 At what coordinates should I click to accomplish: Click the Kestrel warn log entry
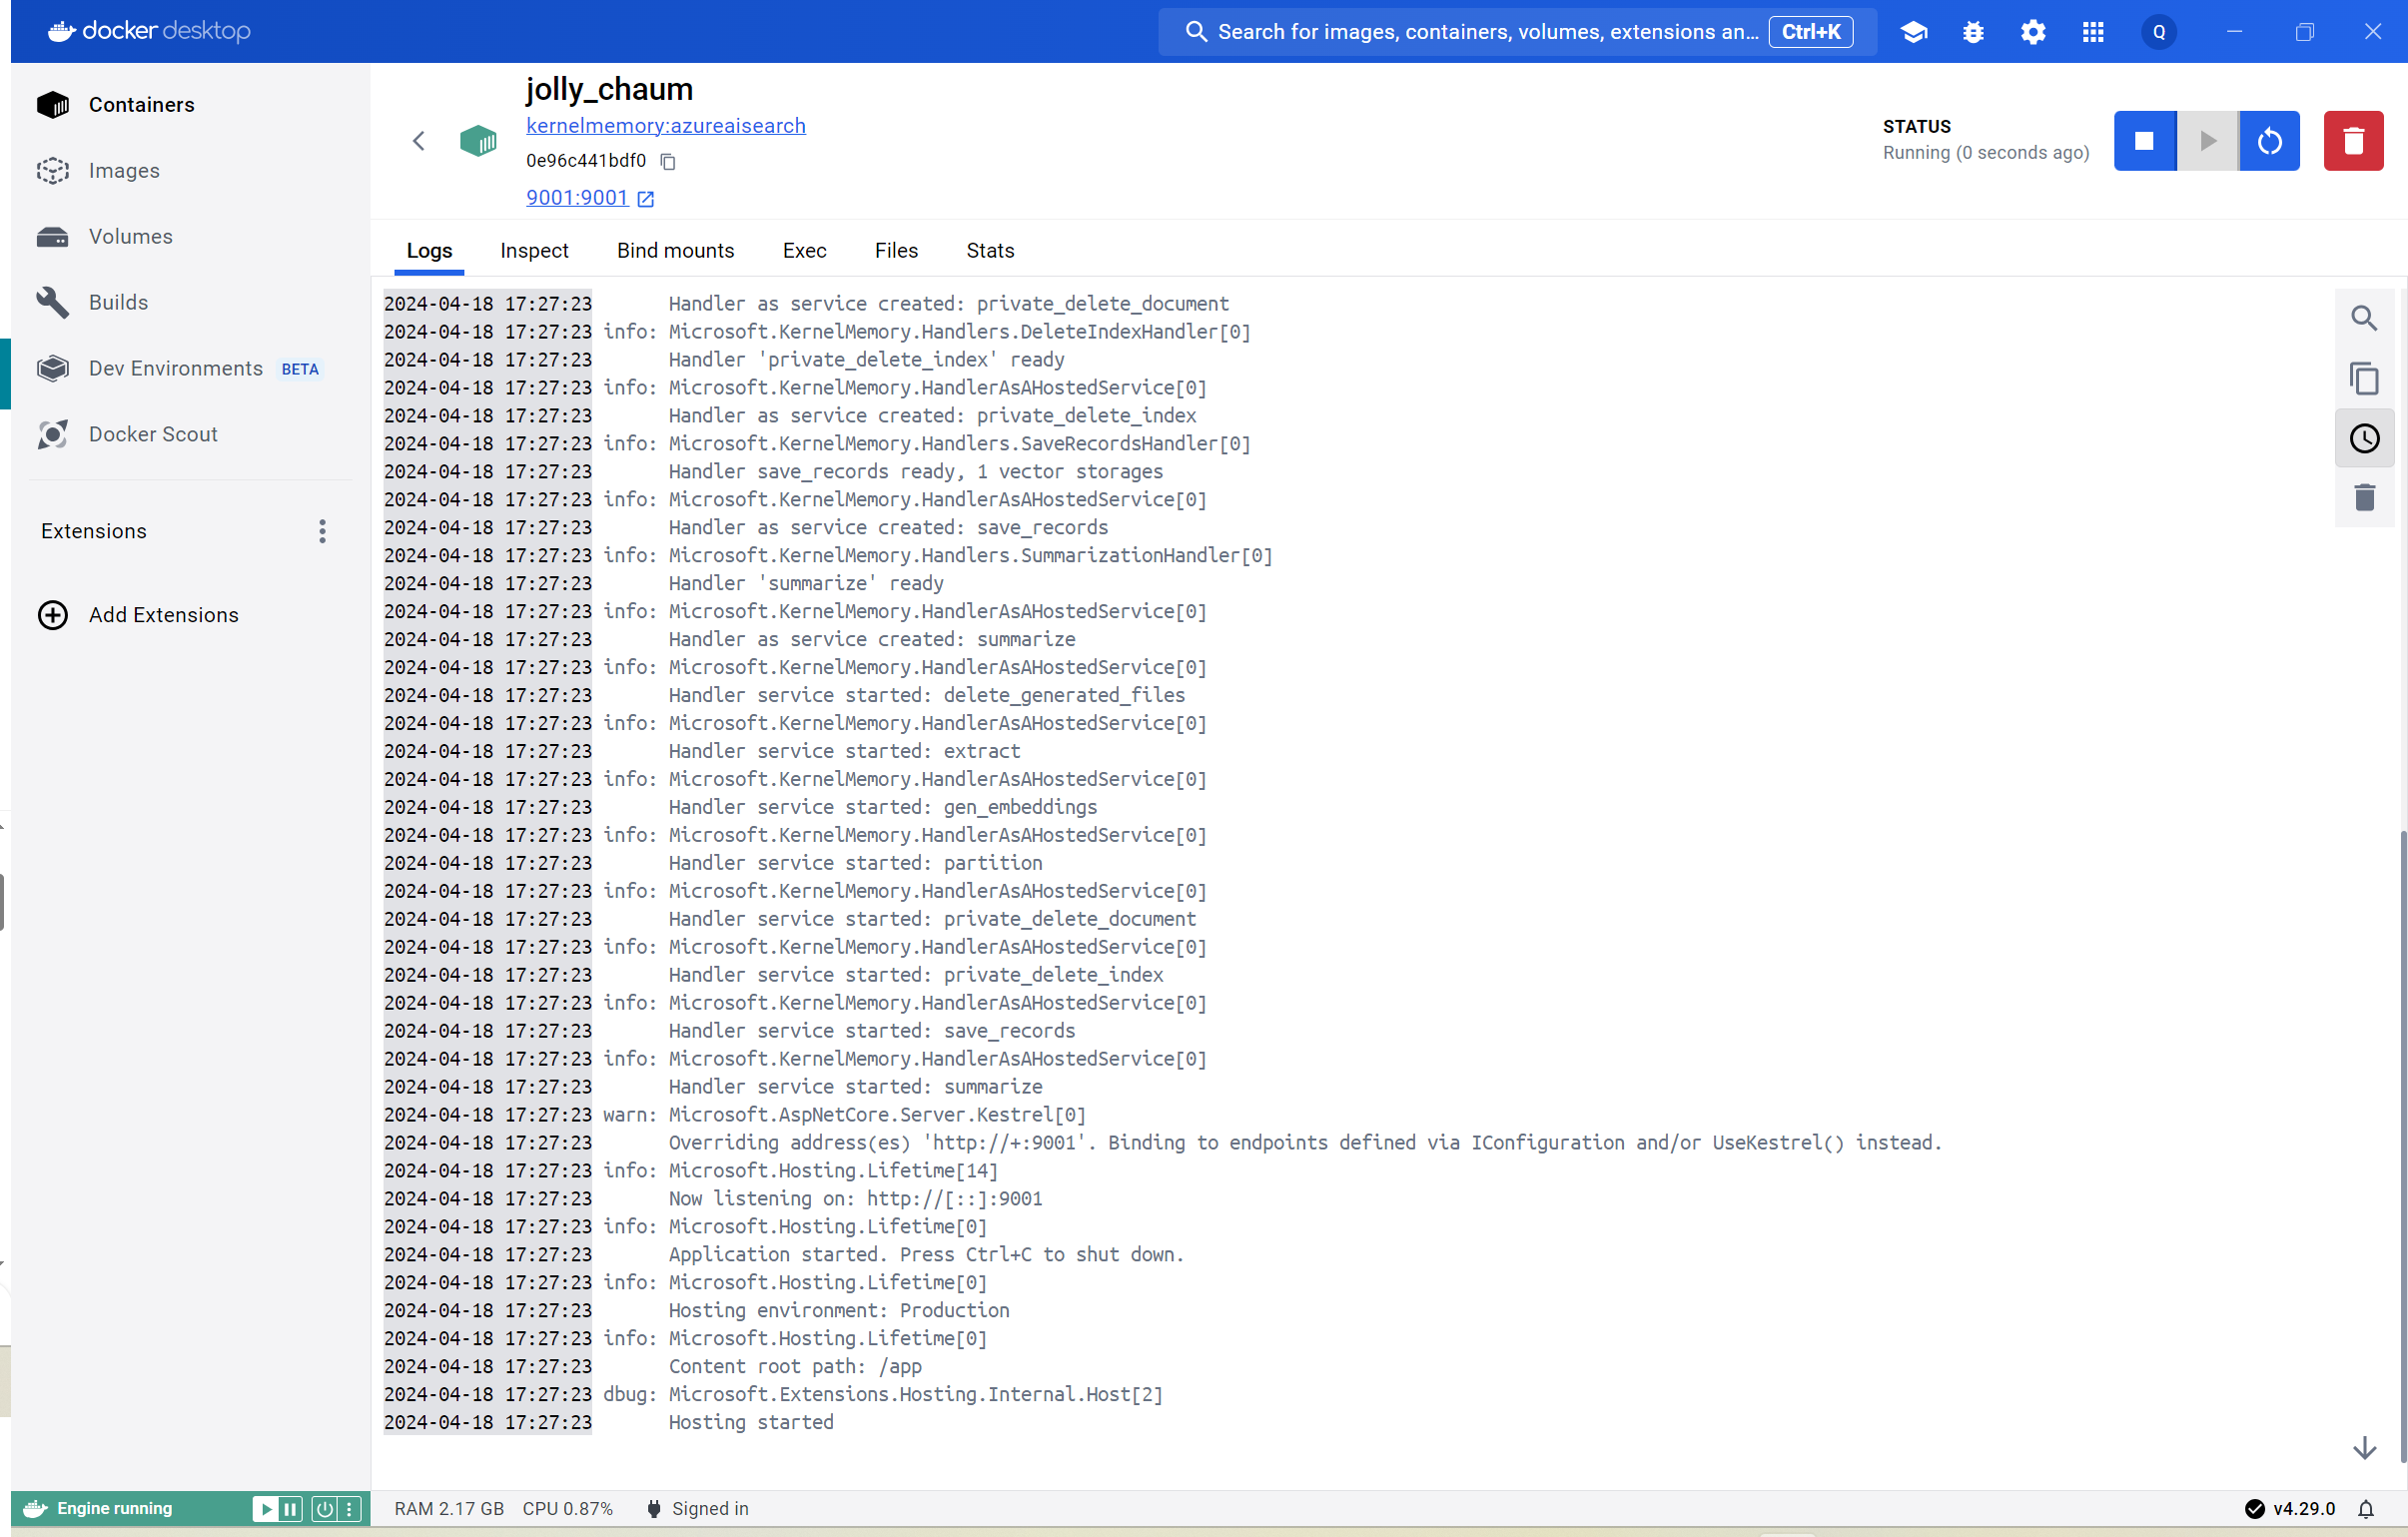(x=844, y=1114)
